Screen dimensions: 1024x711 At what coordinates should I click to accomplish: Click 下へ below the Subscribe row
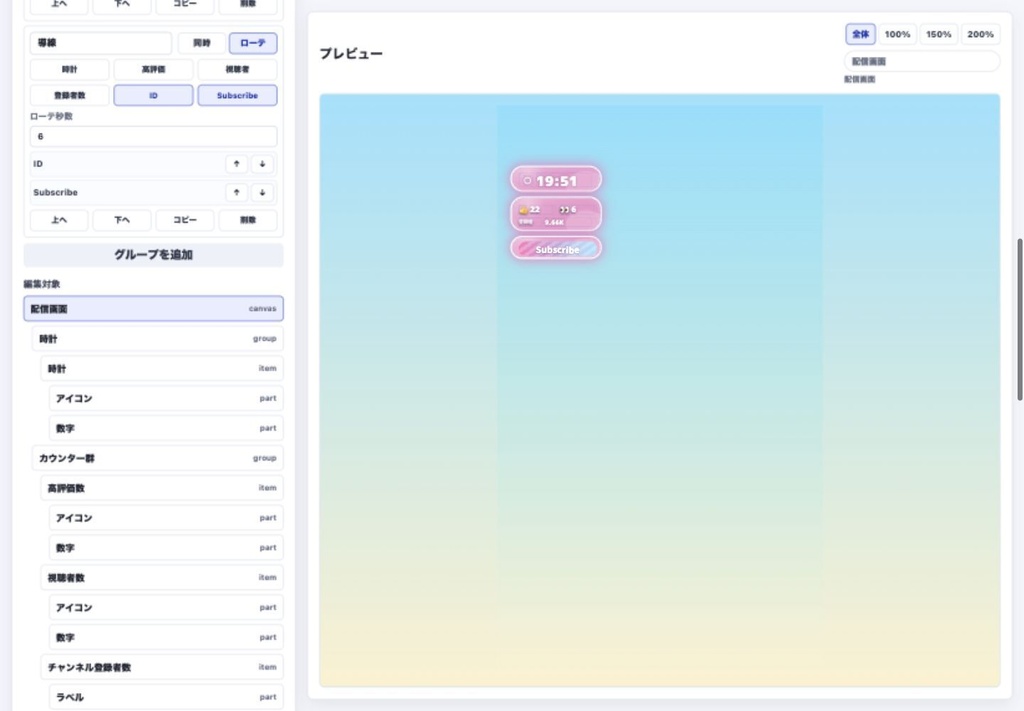(x=122, y=220)
